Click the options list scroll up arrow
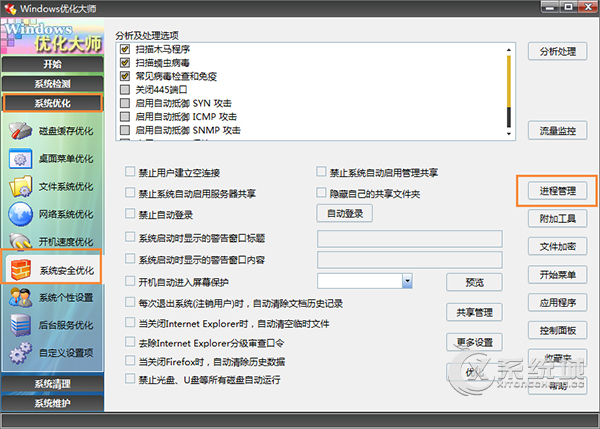Screen dimensions: 600x429 [509, 50]
